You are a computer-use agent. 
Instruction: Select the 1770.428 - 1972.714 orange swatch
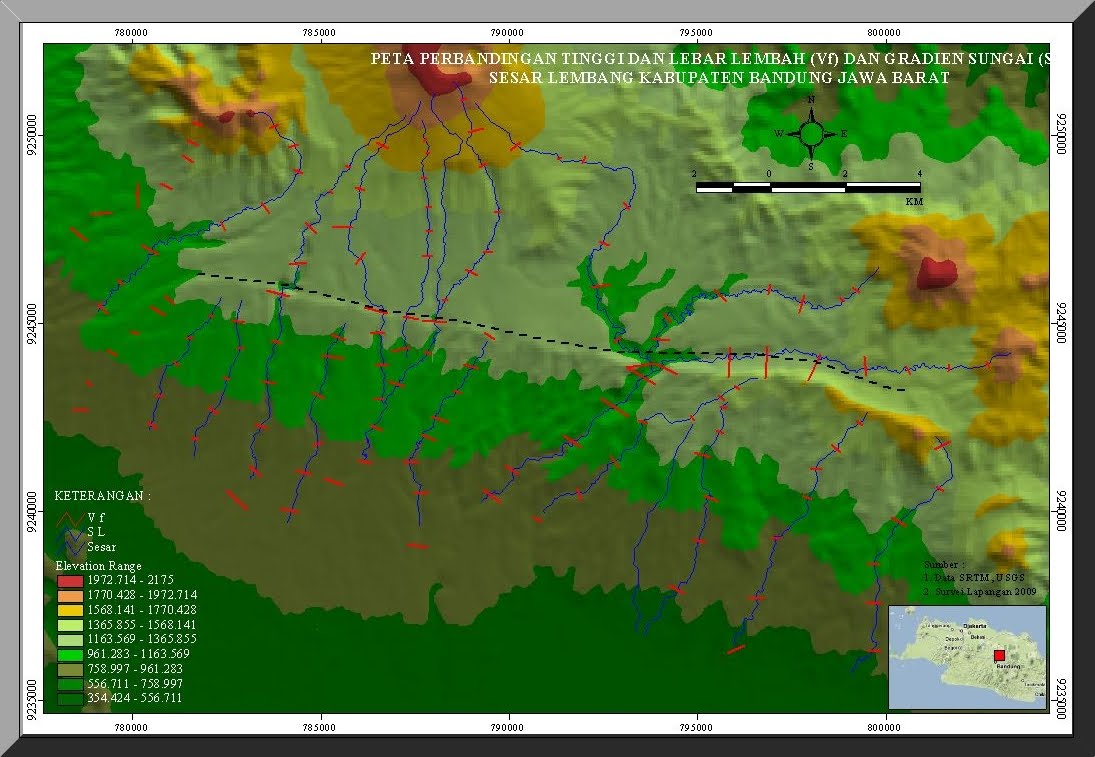point(69,595)
